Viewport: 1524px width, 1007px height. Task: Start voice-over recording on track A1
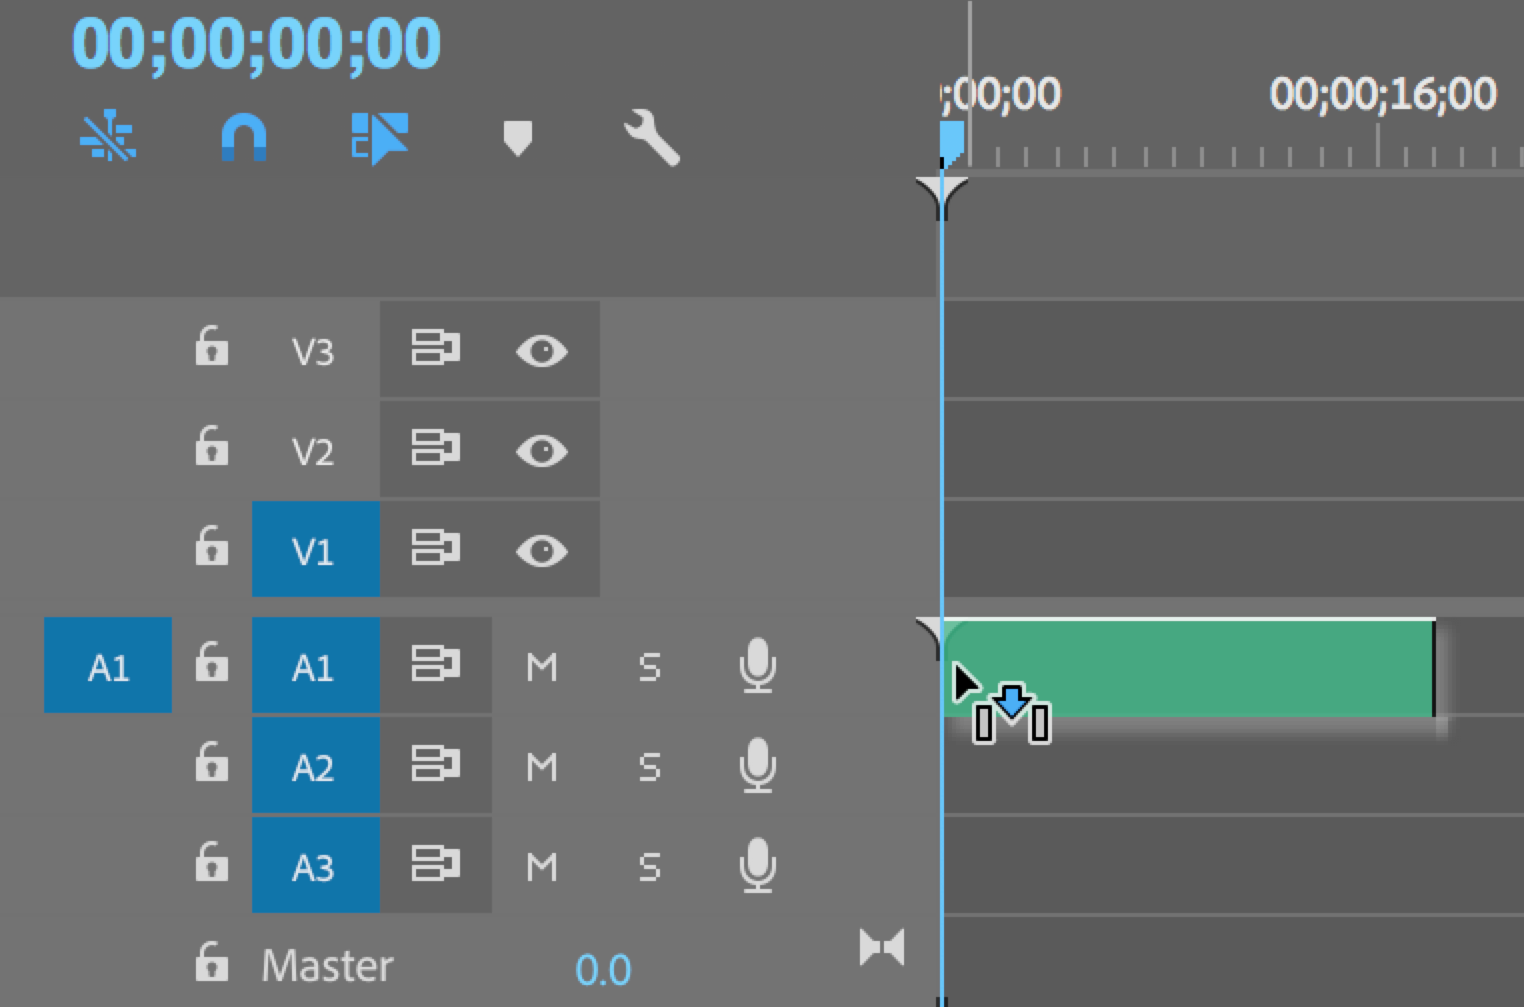pos(759,667)
